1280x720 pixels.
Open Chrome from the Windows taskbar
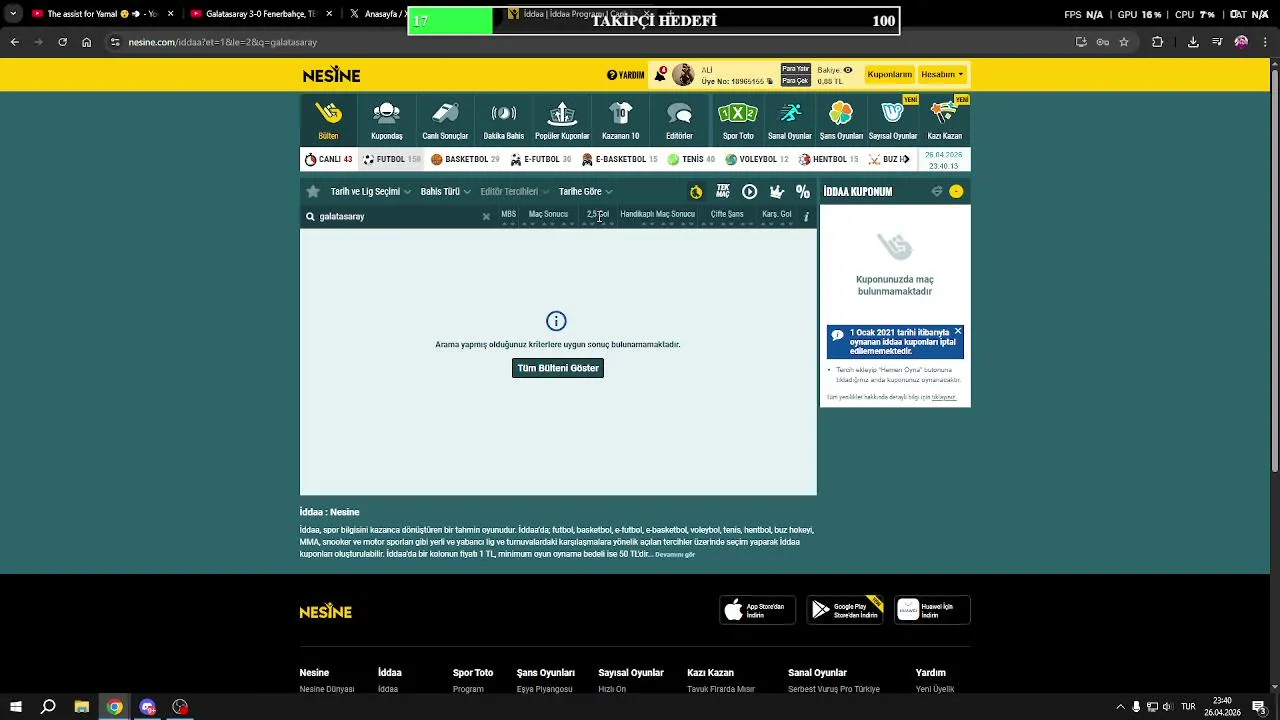[115, 707]
